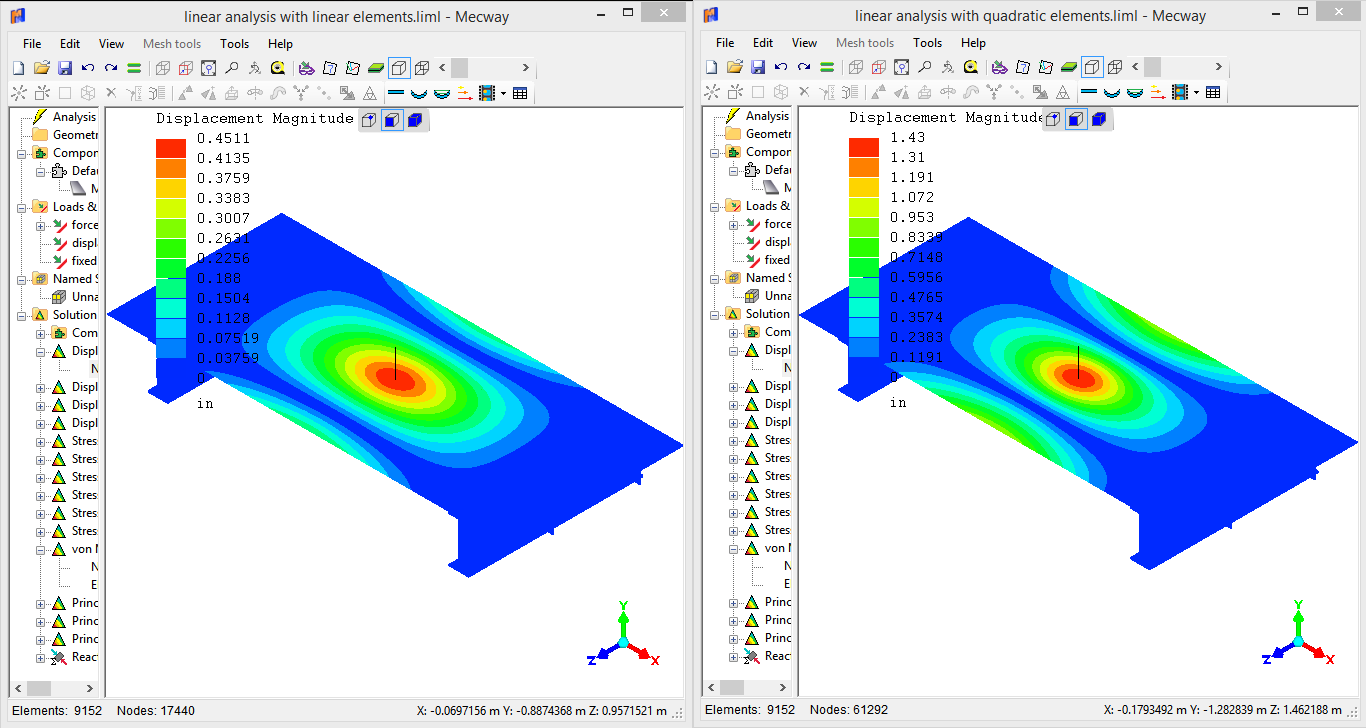Select Geometry item in quadratic window tree

pyautogui.click(x=768, y=134)
